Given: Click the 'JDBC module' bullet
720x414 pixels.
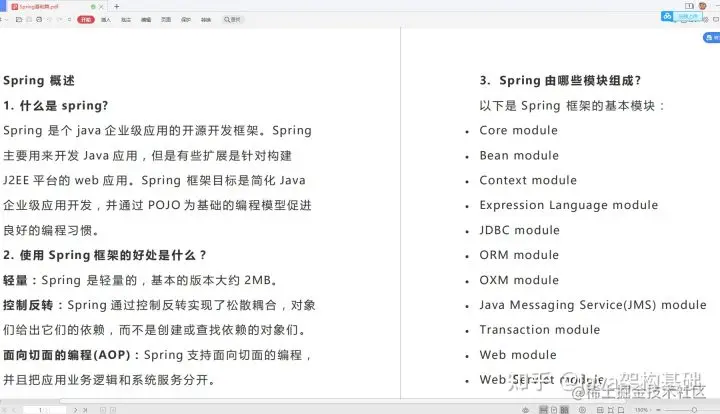Looking at the screenshot, I should coord(519,230).
